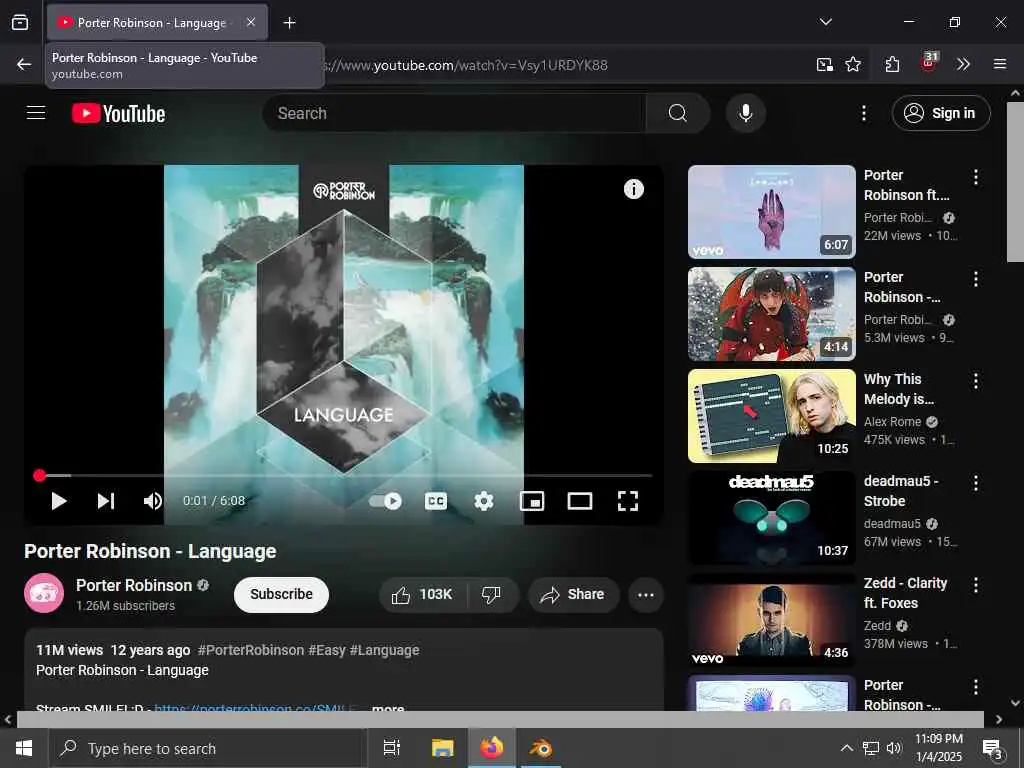Screen dimensions: 1024x768
Task: Toggle the autoplay switch in player
Action: [x=385, y=501]
